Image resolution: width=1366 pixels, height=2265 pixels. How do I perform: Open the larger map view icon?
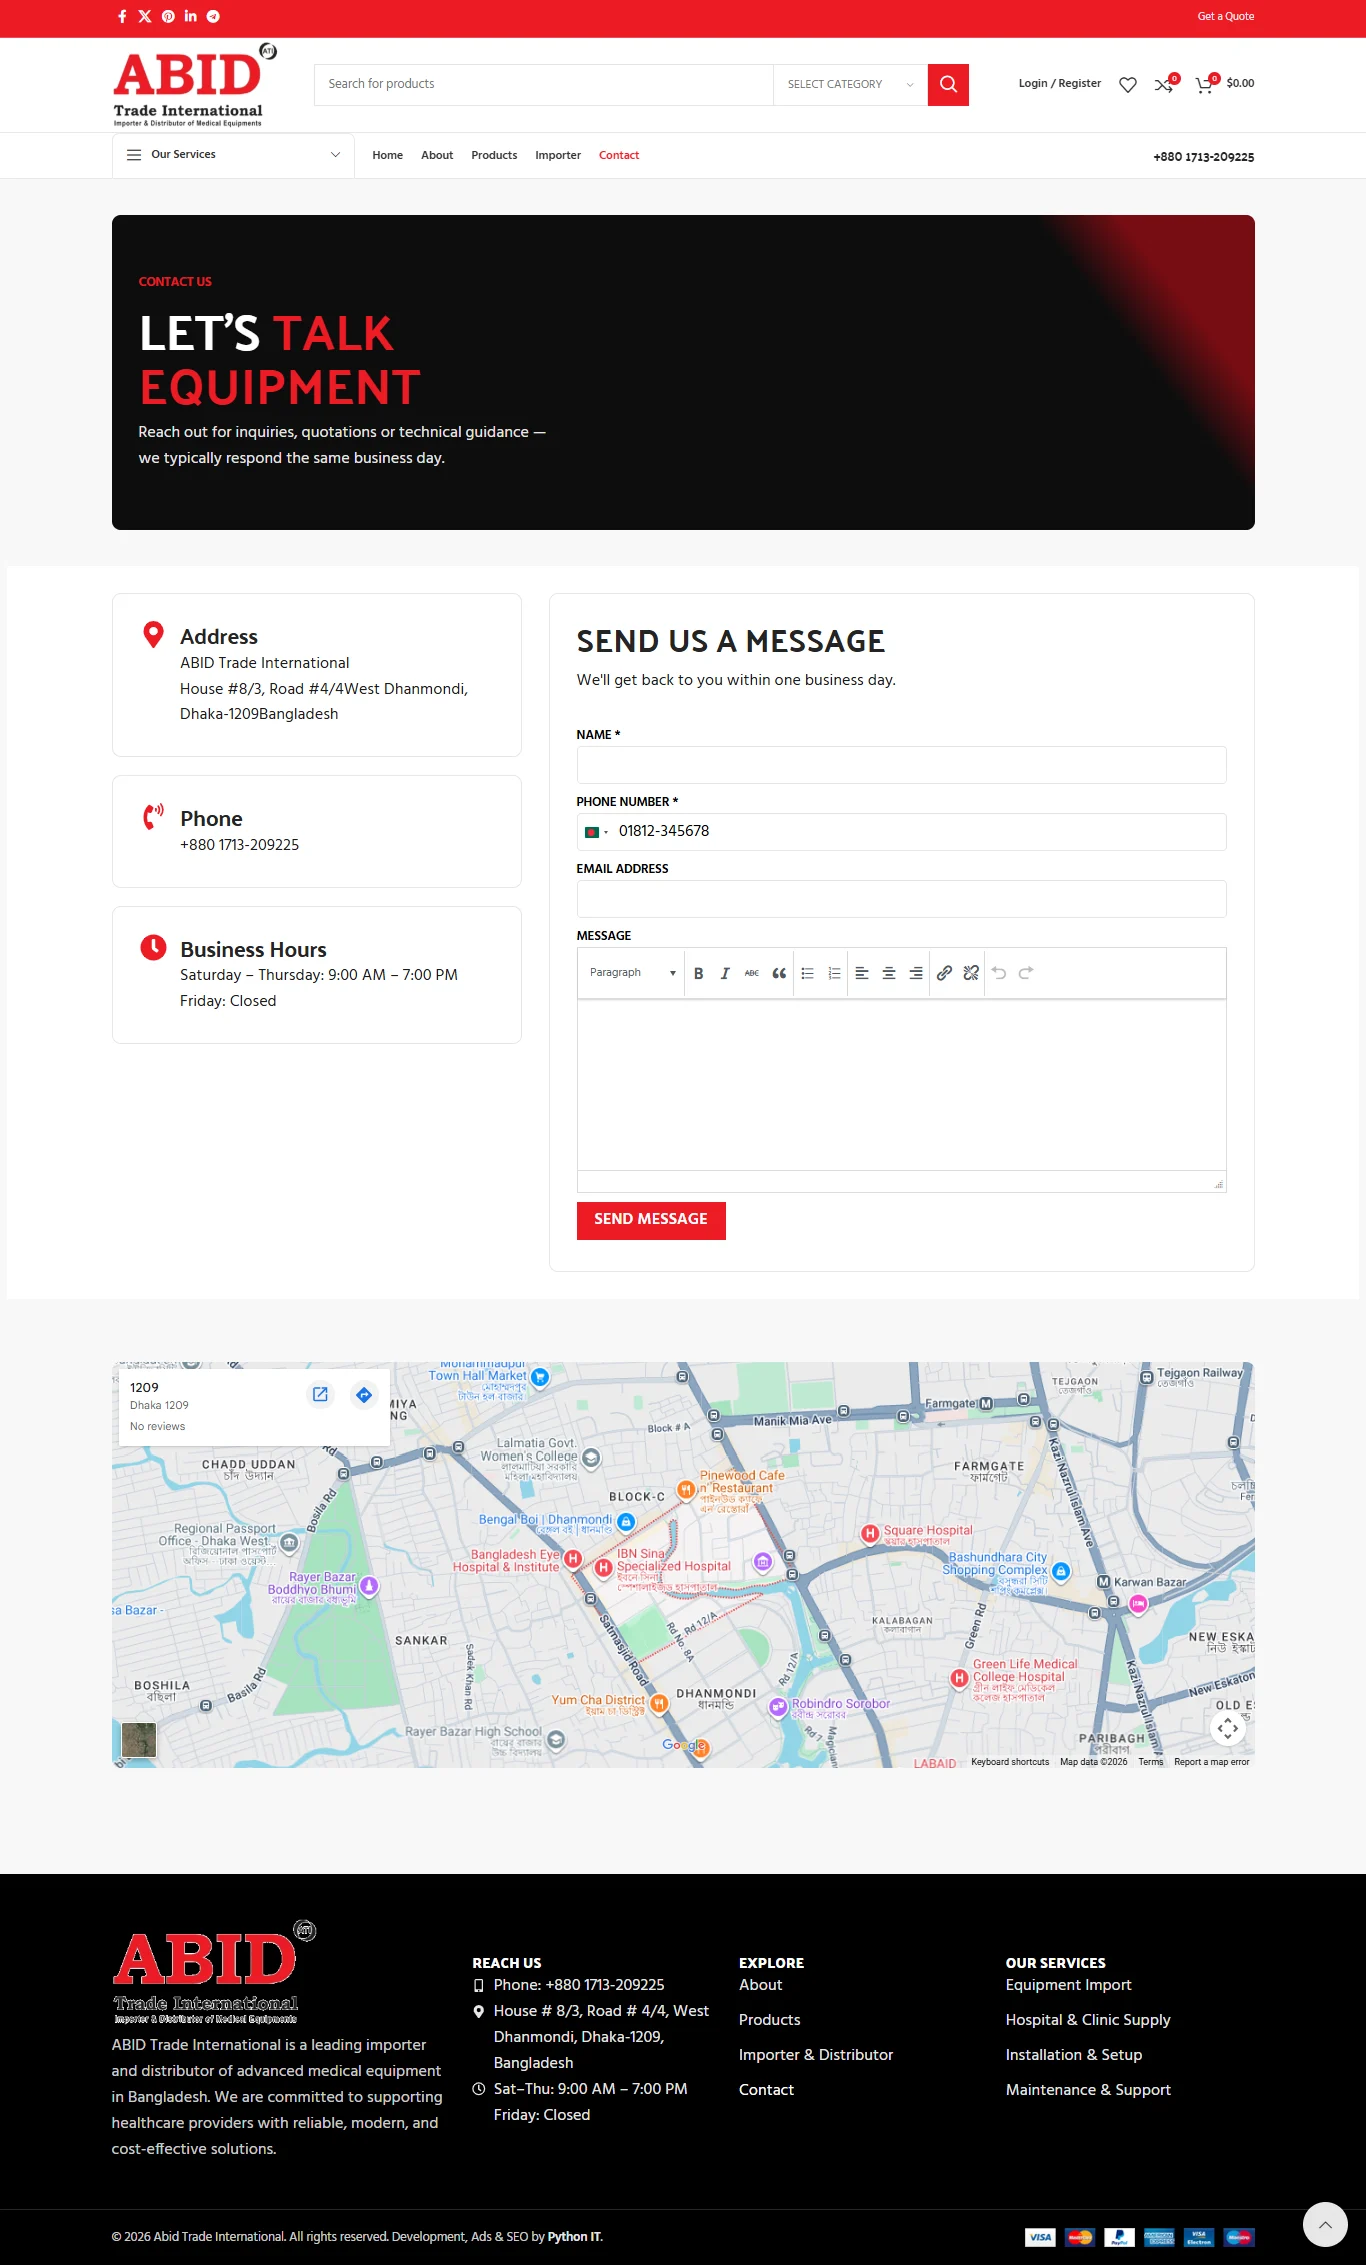pos(320,1394)
